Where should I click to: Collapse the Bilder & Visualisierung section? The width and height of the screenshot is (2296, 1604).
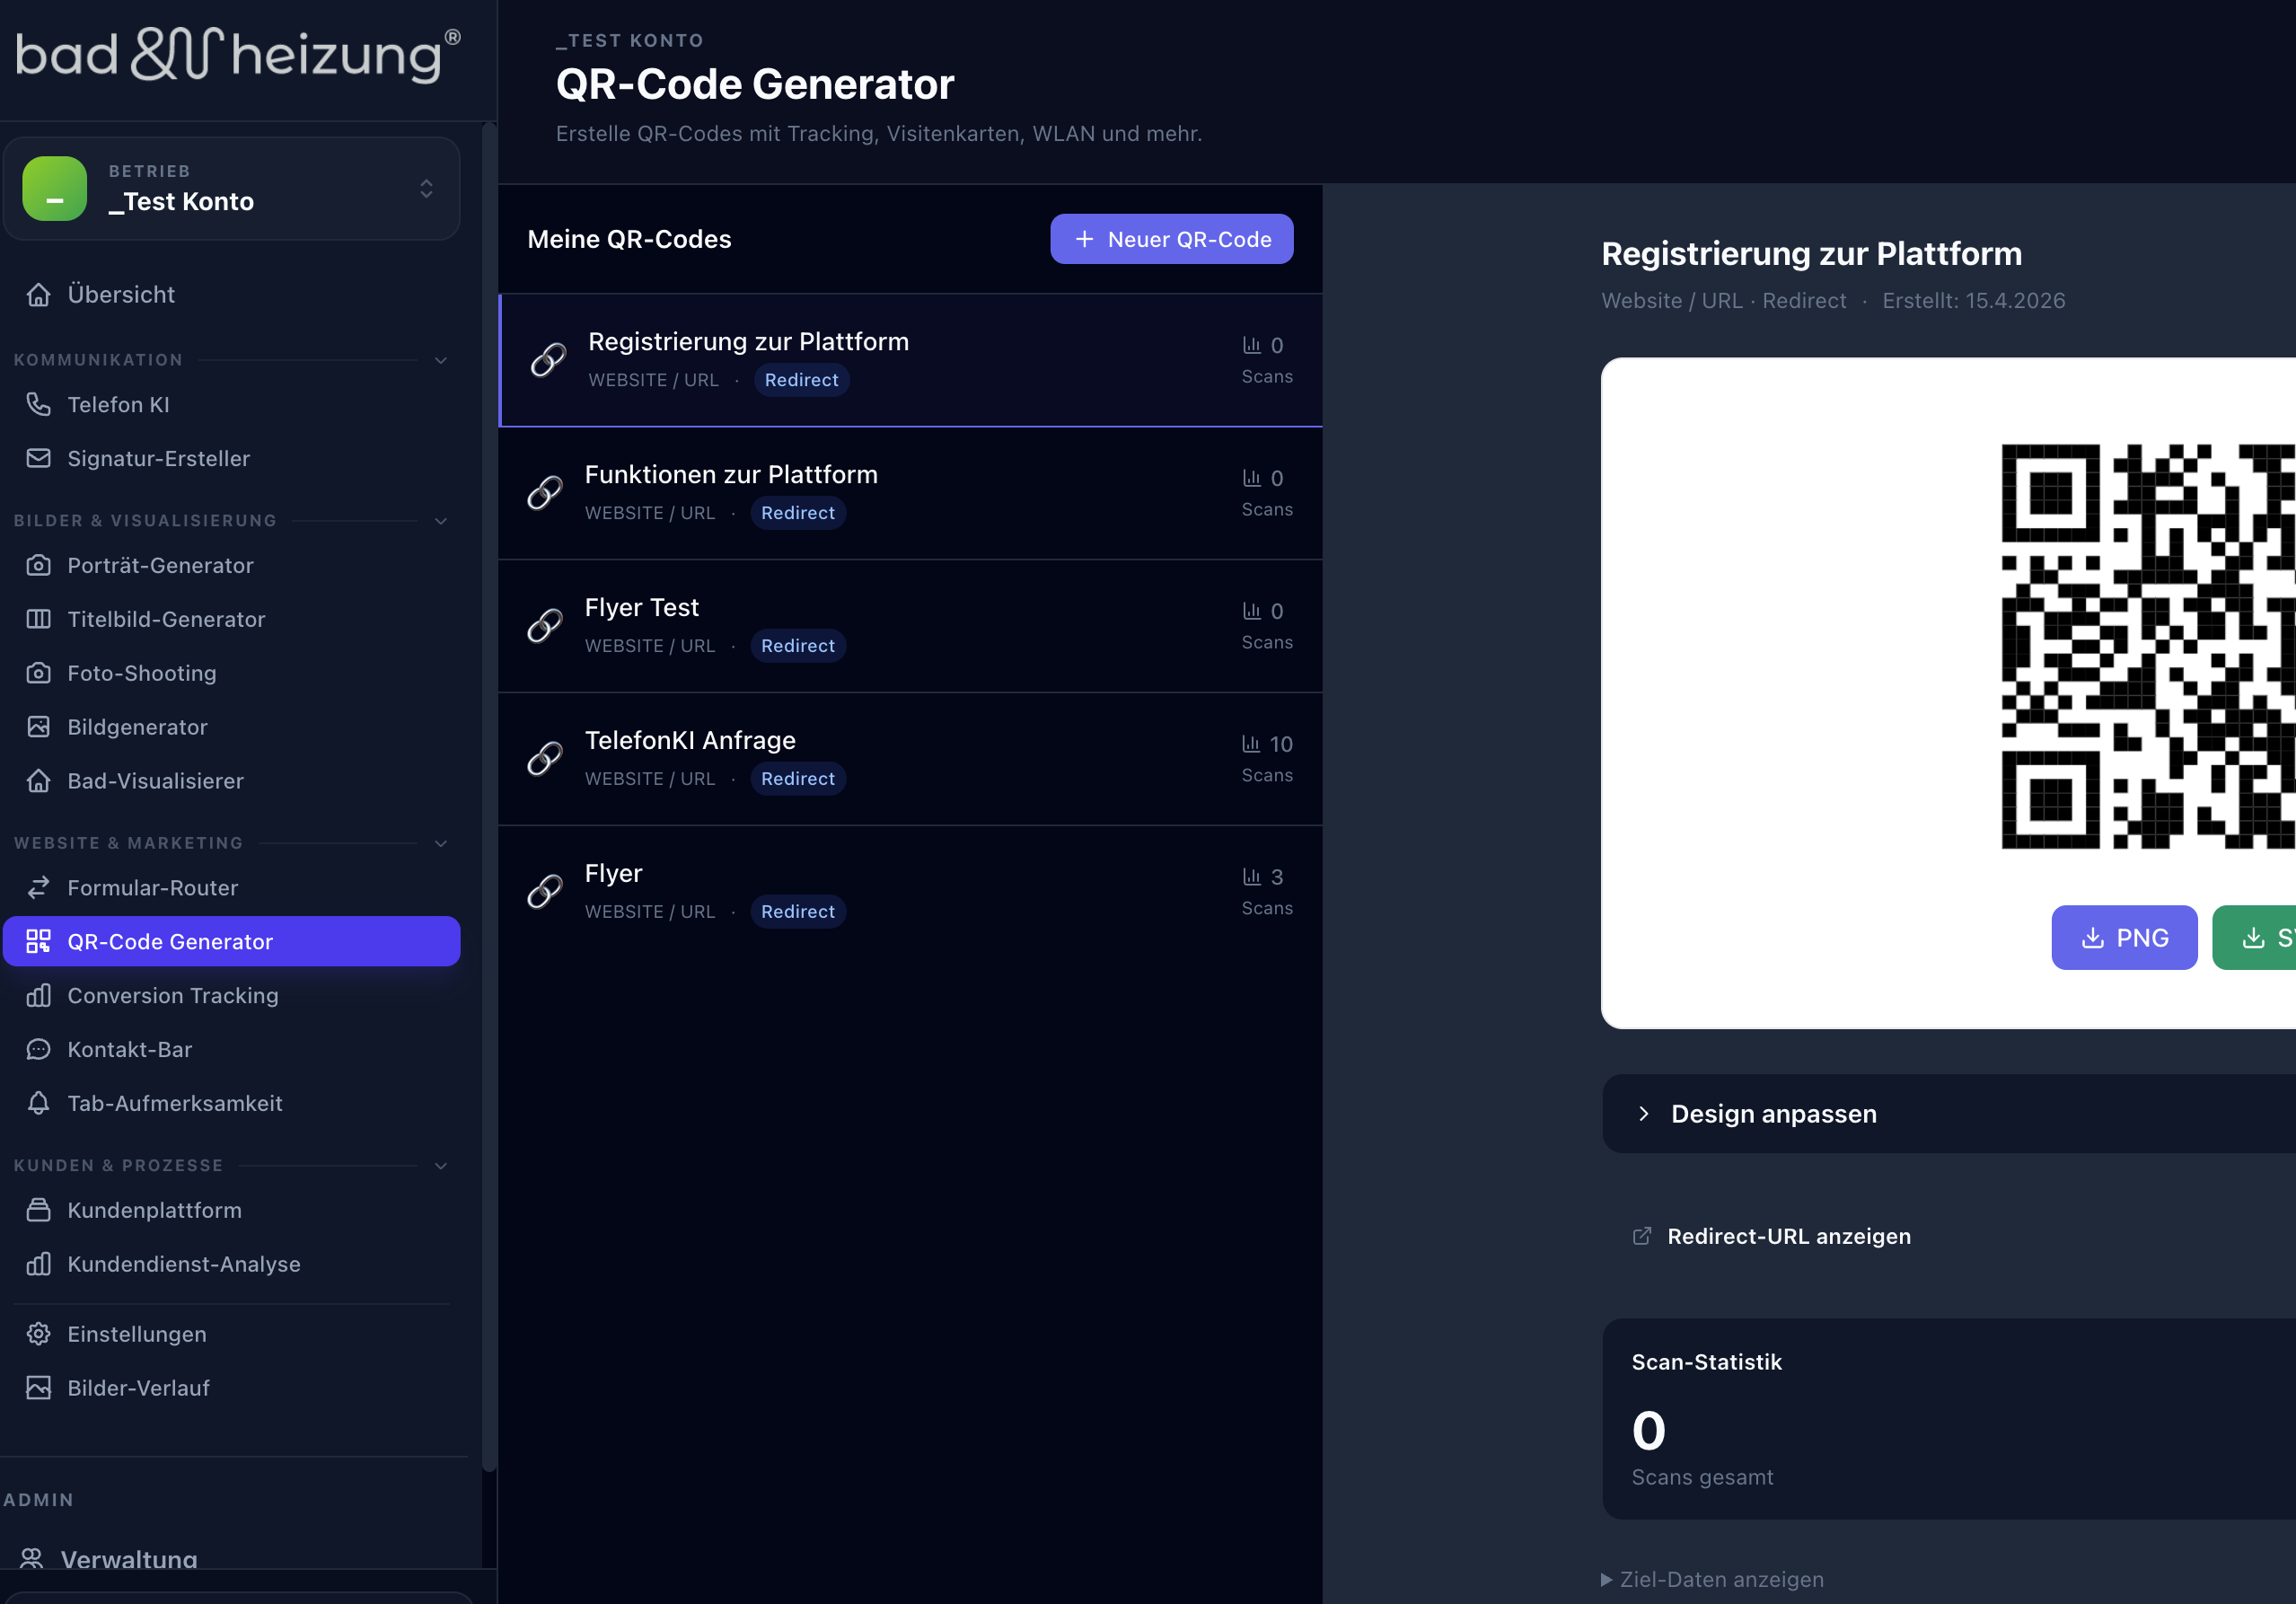440,521
